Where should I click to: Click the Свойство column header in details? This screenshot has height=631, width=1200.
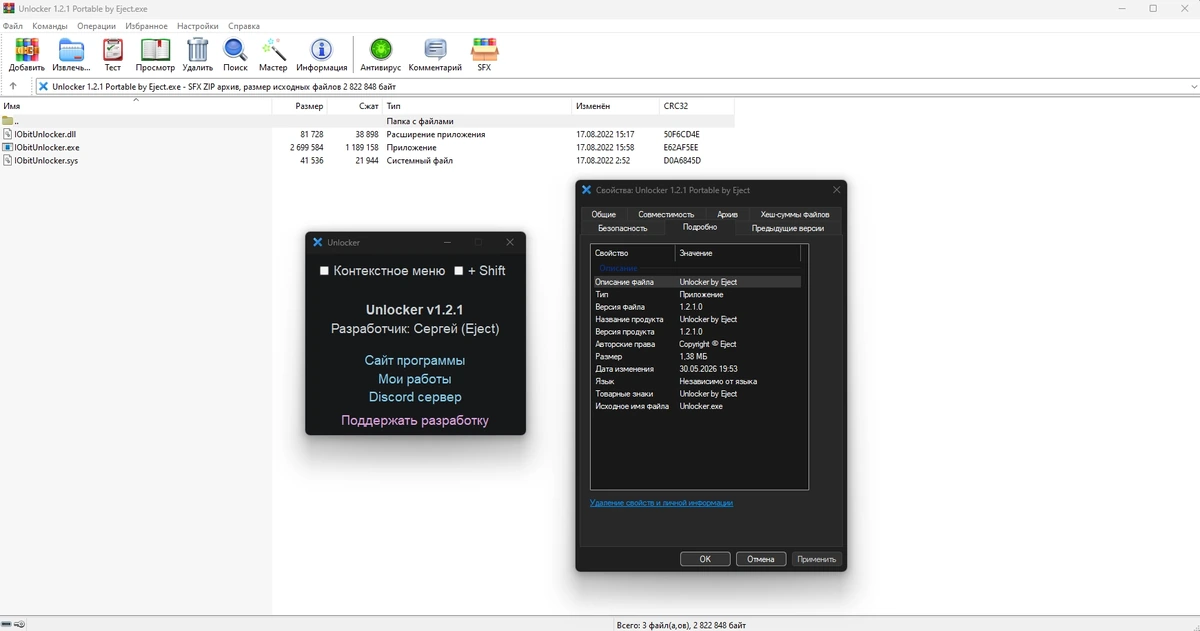click(633, 253)
